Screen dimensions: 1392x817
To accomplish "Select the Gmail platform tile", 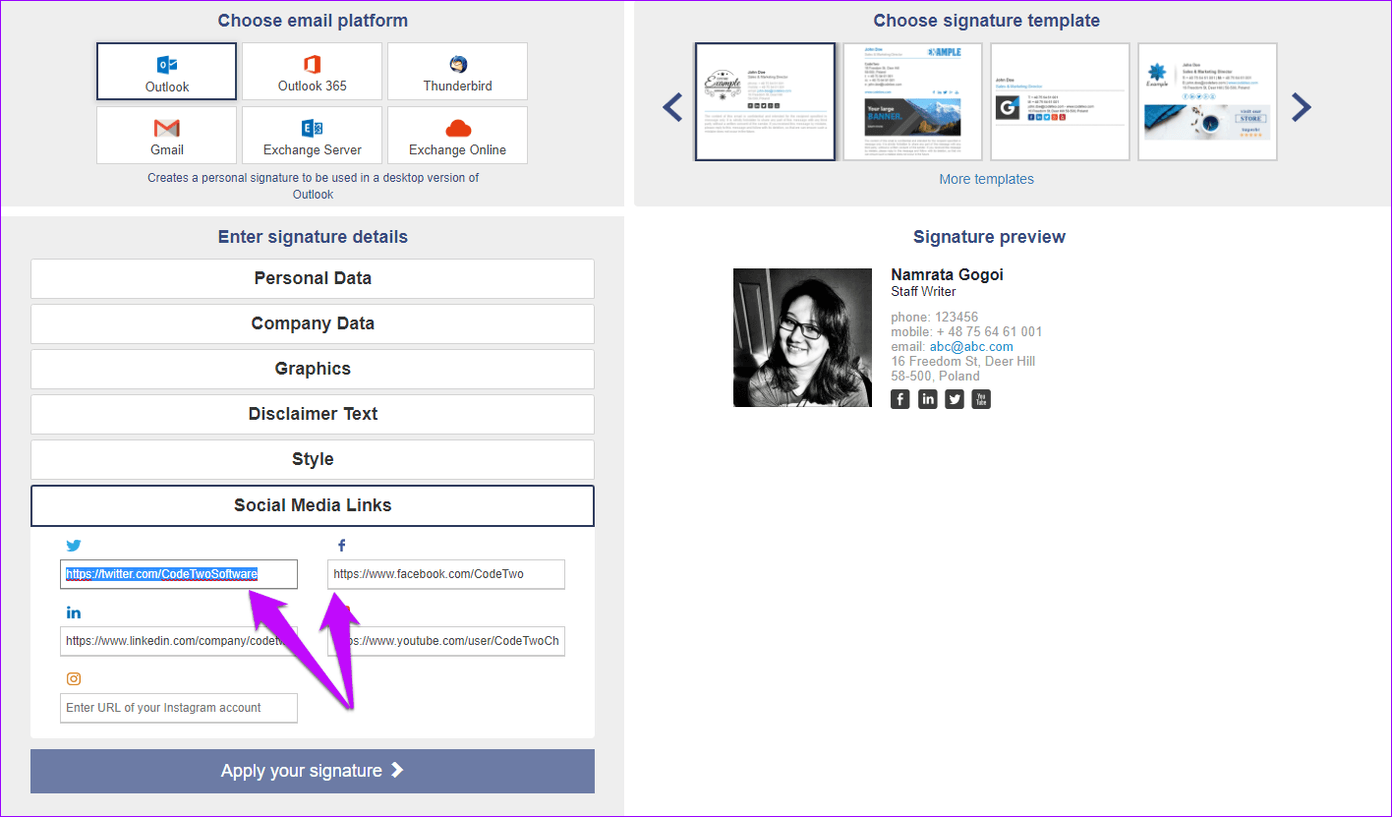I will pyautogui.click(x=167, y=136).
